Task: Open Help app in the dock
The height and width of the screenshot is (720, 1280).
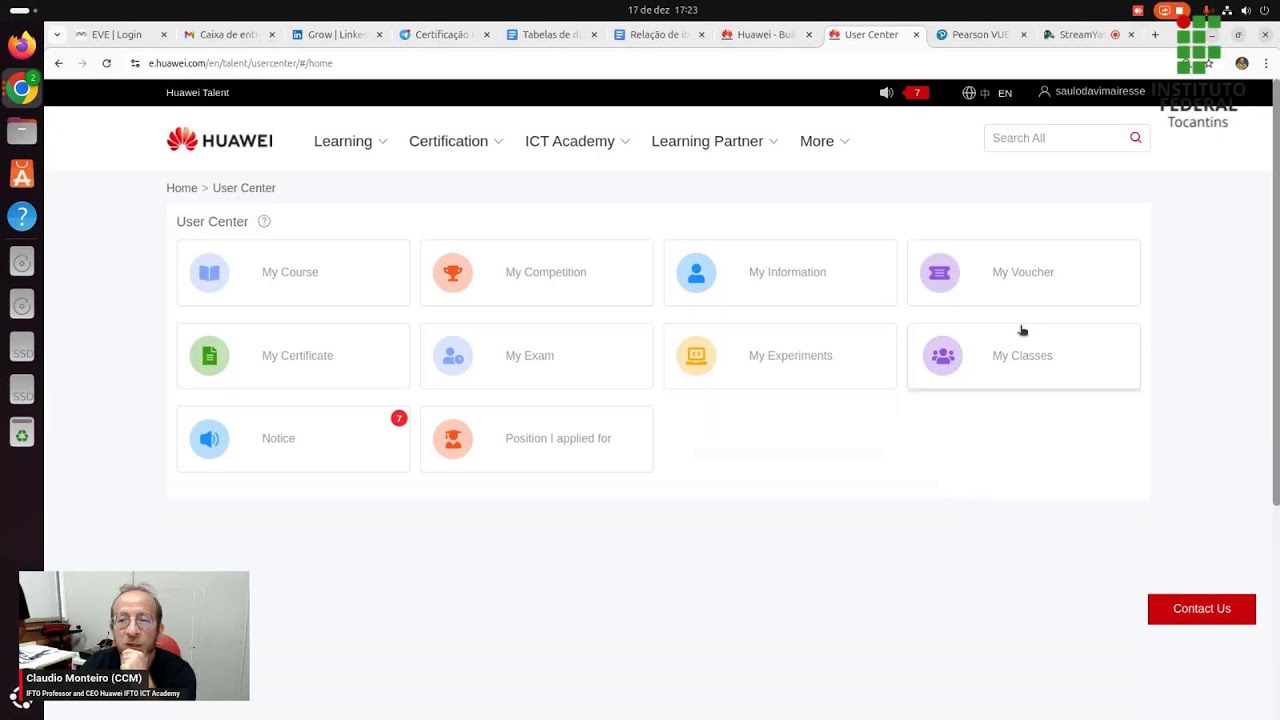Action: pyautogui.click(x=21, y=216)
